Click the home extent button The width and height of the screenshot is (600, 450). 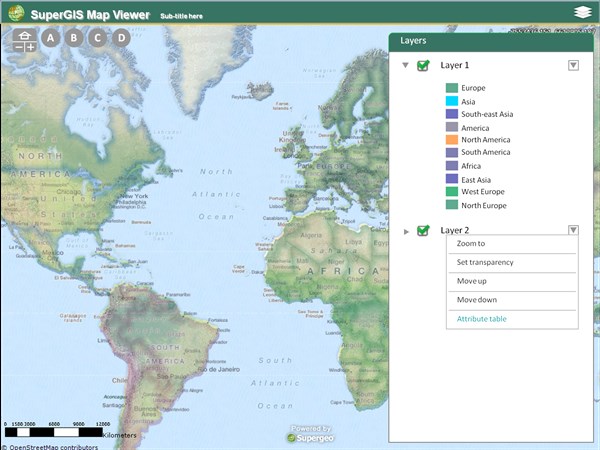(x=24, y=33)
